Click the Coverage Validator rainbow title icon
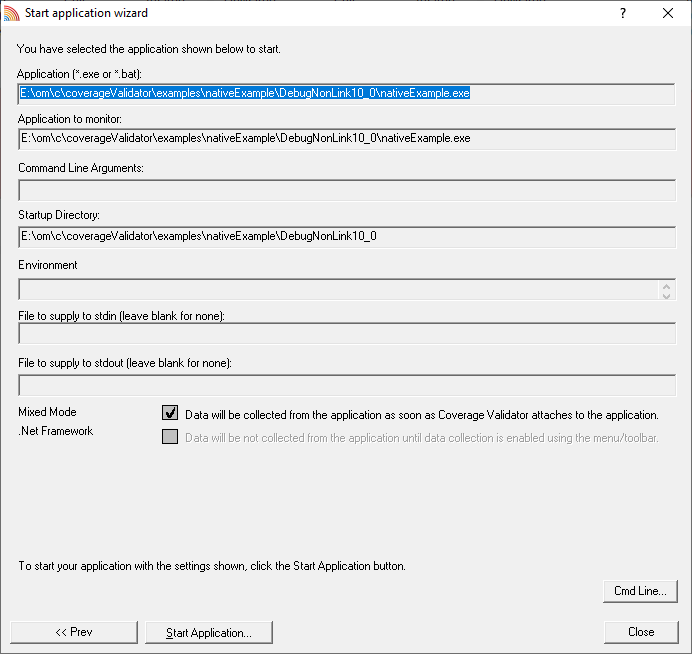 11,13
